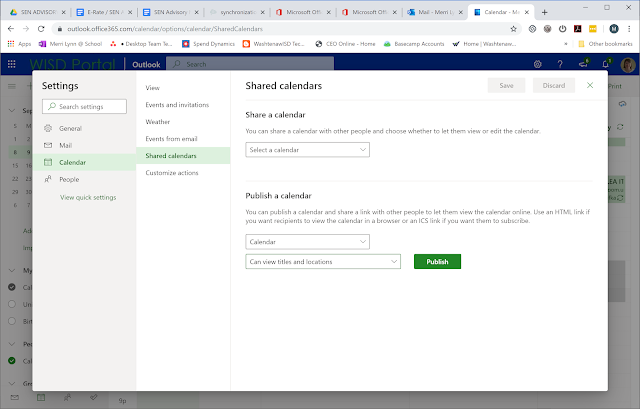Close the Settings dialog with X
This screenshot has width=640, height=409.
tap(590, 86)
